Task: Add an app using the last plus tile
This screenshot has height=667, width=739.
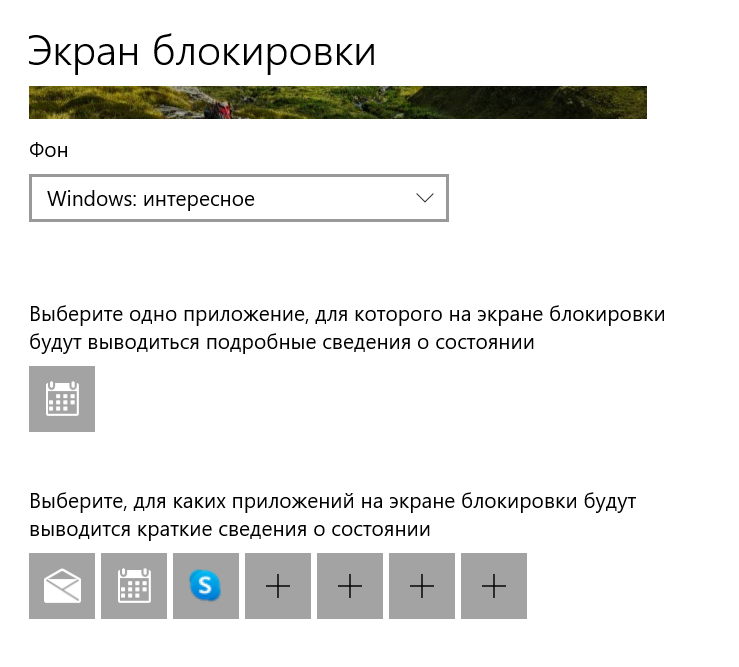Action: tap(494, 586)
